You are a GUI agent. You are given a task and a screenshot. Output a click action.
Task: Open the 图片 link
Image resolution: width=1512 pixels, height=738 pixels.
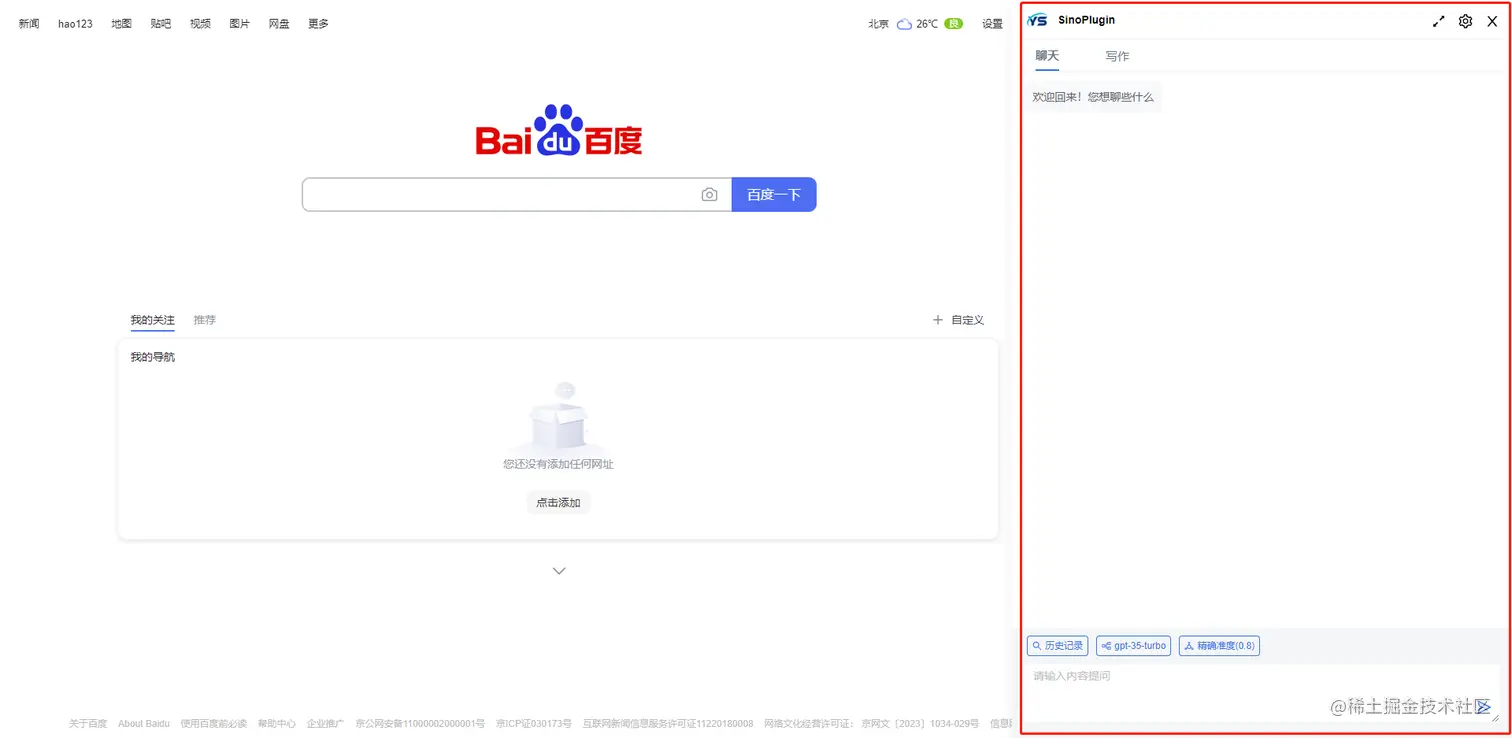(240, 24)
